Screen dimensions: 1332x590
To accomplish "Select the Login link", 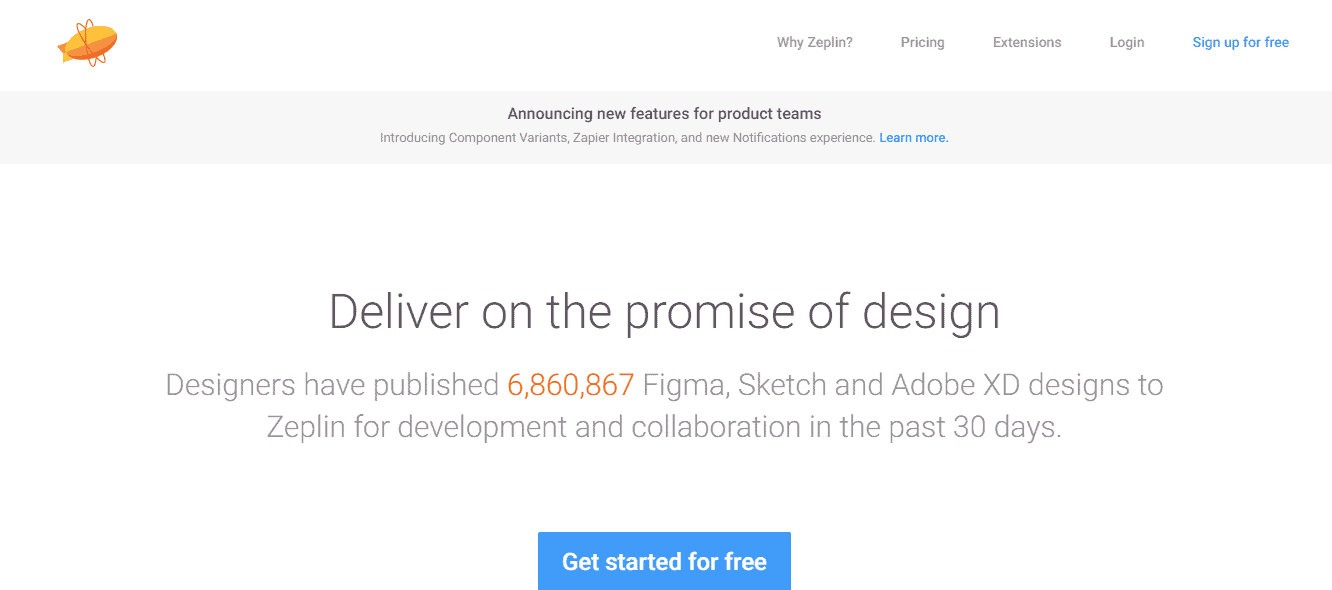I will (1127, 42).
